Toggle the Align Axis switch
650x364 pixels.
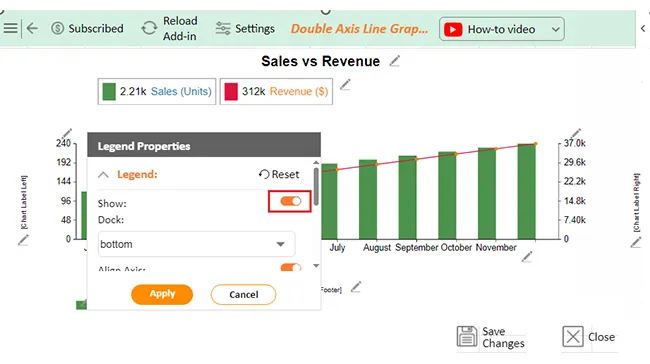[x=291, y=267]
